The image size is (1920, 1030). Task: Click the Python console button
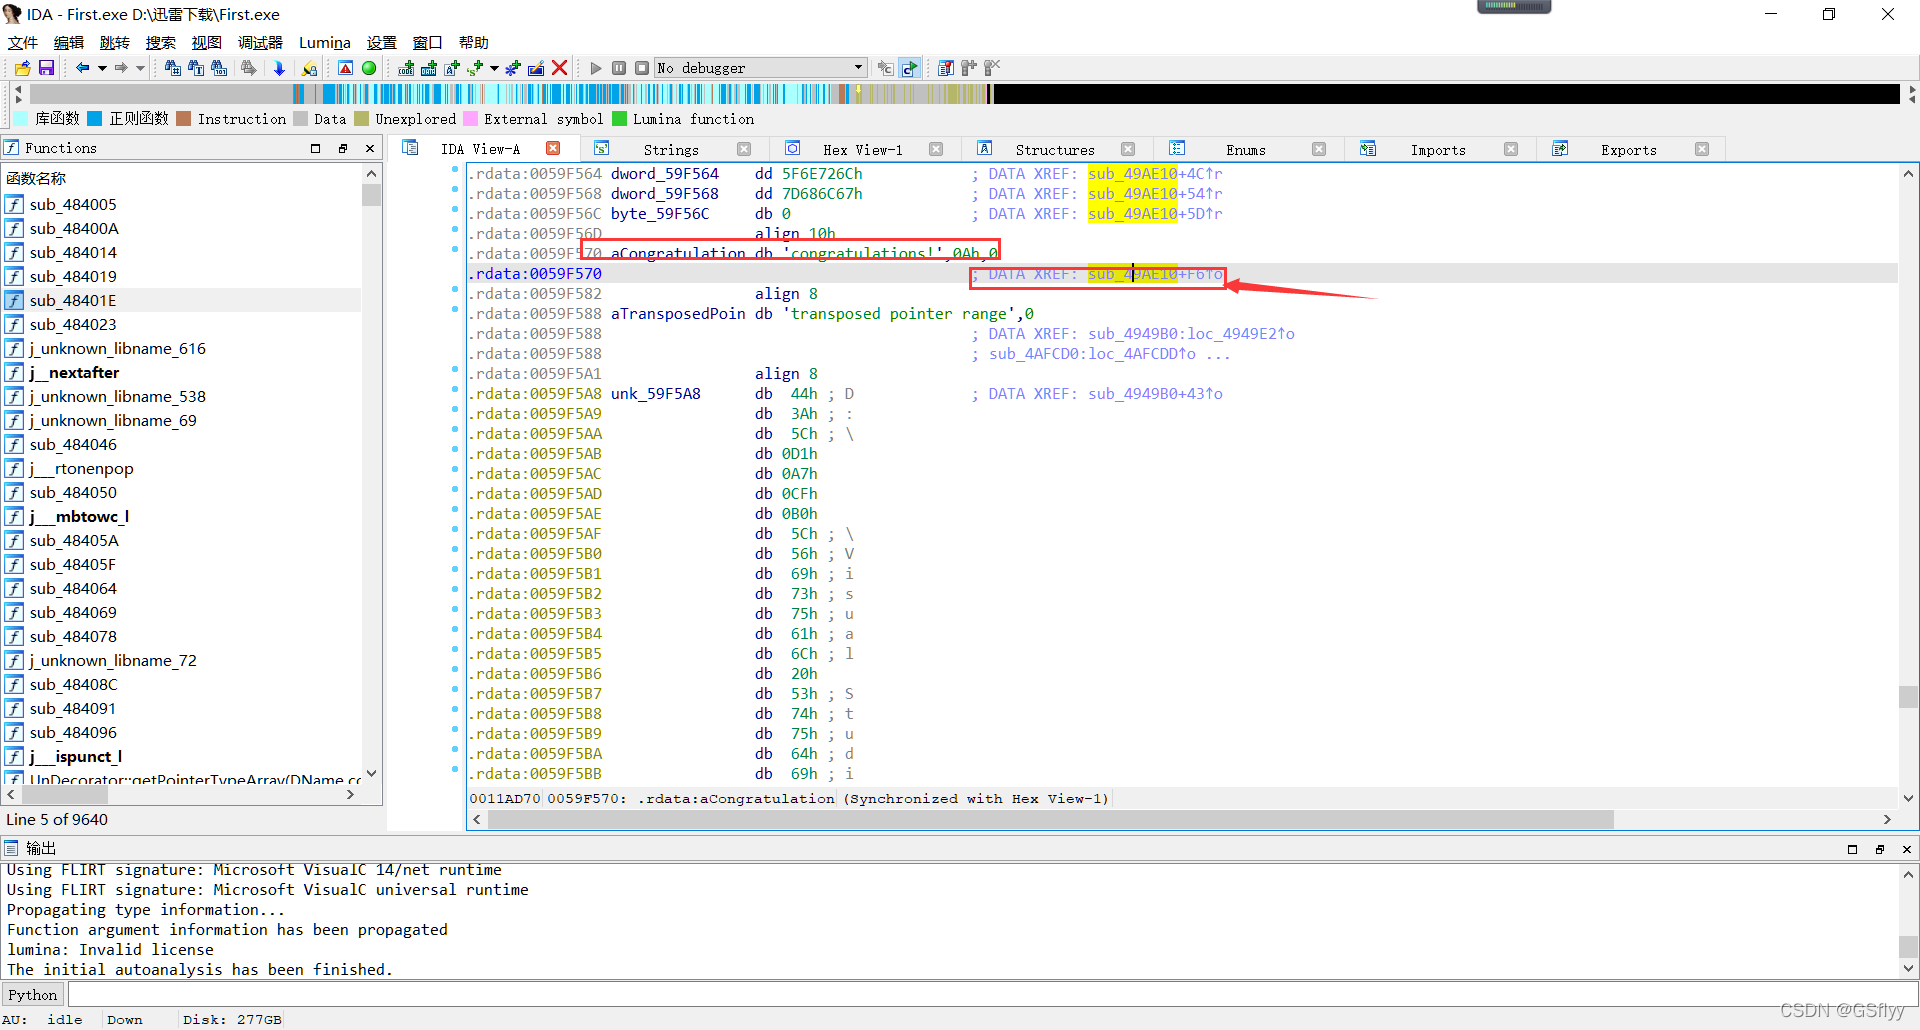33,995
